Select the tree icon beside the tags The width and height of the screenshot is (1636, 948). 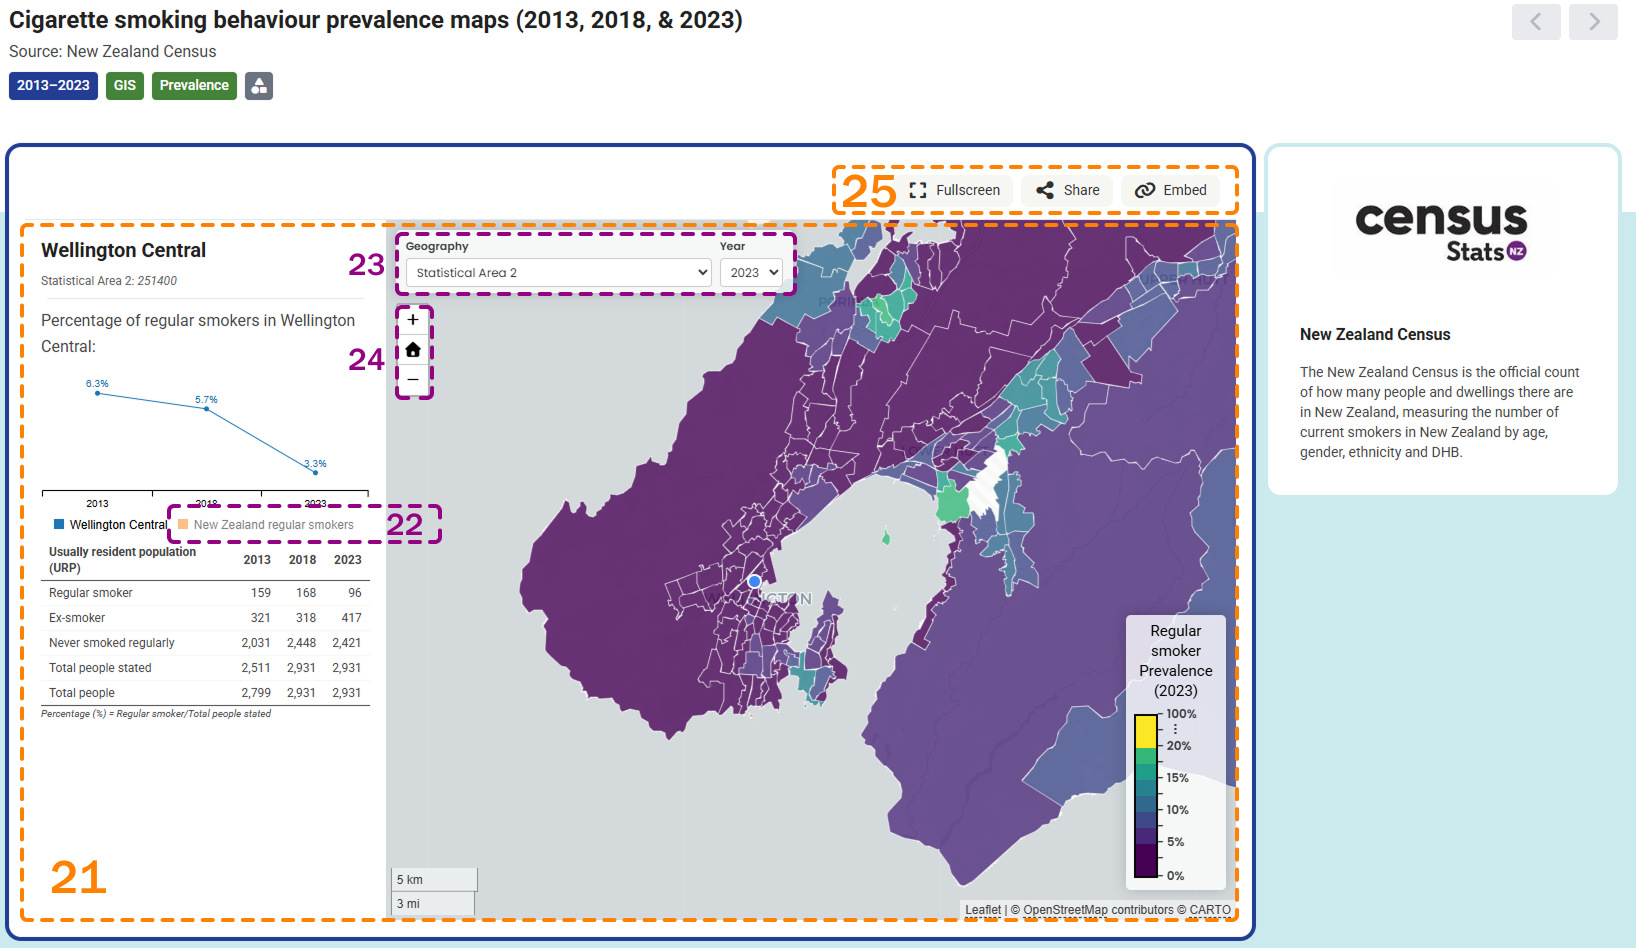(259, 86)
